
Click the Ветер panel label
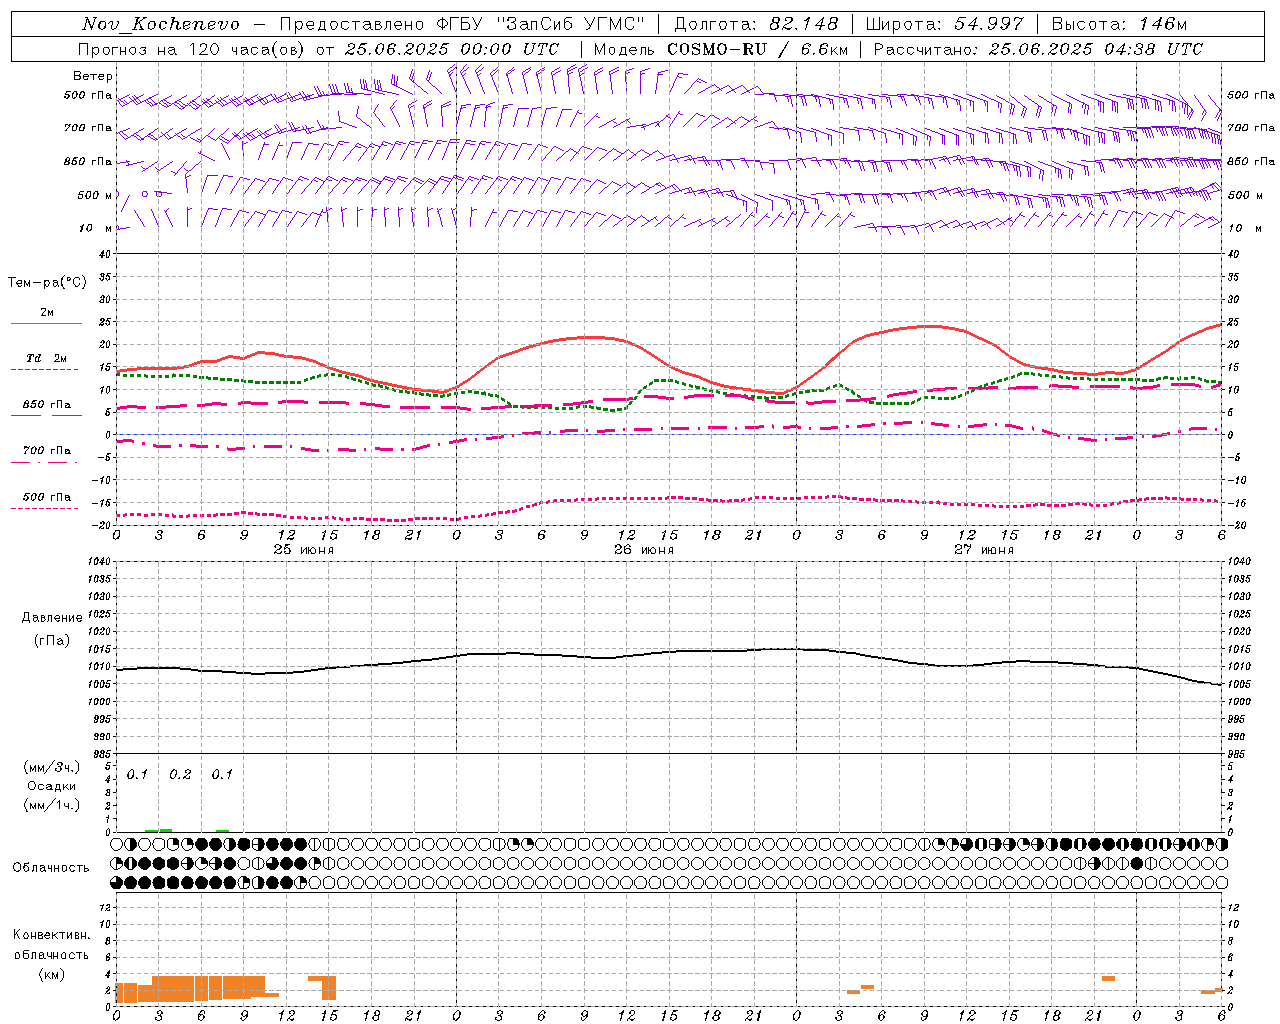(93, 76)
